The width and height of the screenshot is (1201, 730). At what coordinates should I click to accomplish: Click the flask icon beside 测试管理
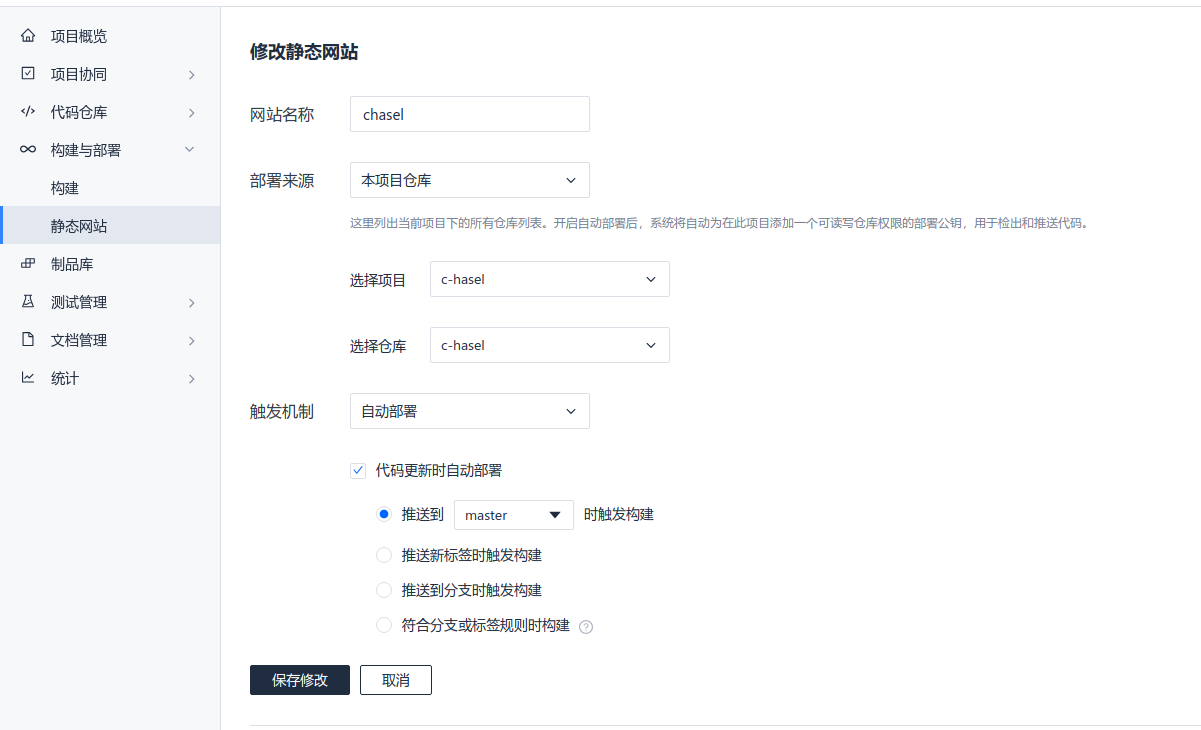(x=28, y=302)
